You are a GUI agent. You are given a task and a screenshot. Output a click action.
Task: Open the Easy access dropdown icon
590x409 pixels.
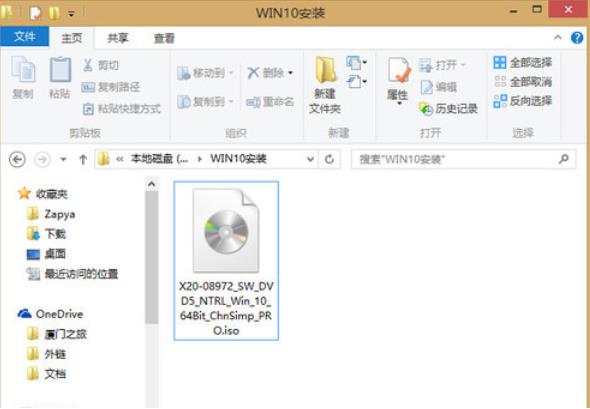356,81
